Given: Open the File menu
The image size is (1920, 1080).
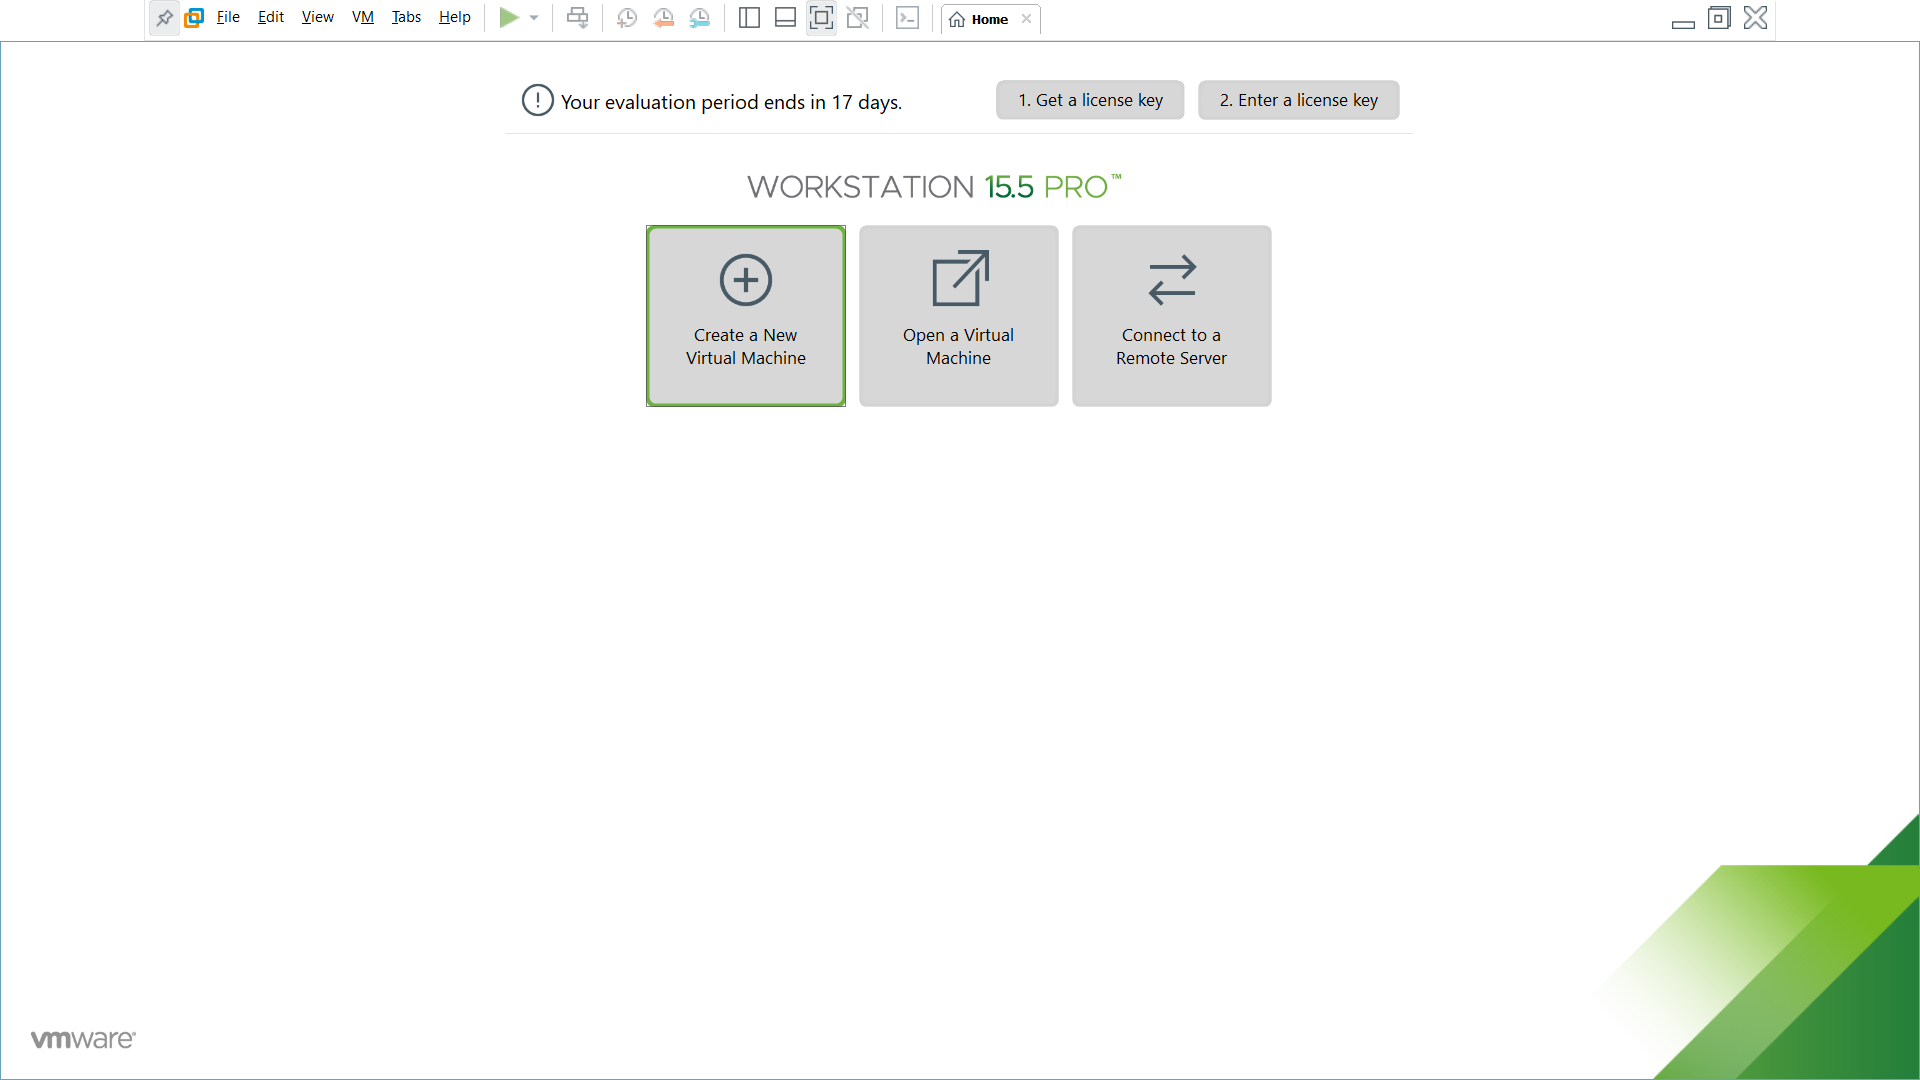Looking at the screenshot, I should 228,17.
